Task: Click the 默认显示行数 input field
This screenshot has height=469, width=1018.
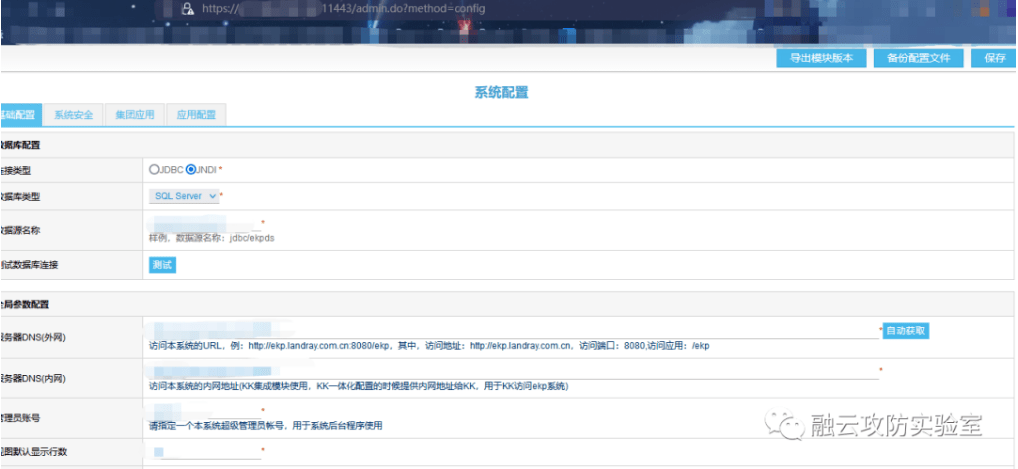Action: point(205,451)
